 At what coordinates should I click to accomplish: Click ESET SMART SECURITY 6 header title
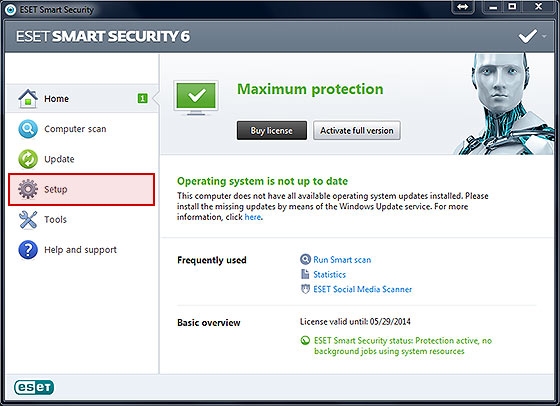pyautogui.click(x=103, y=36)
